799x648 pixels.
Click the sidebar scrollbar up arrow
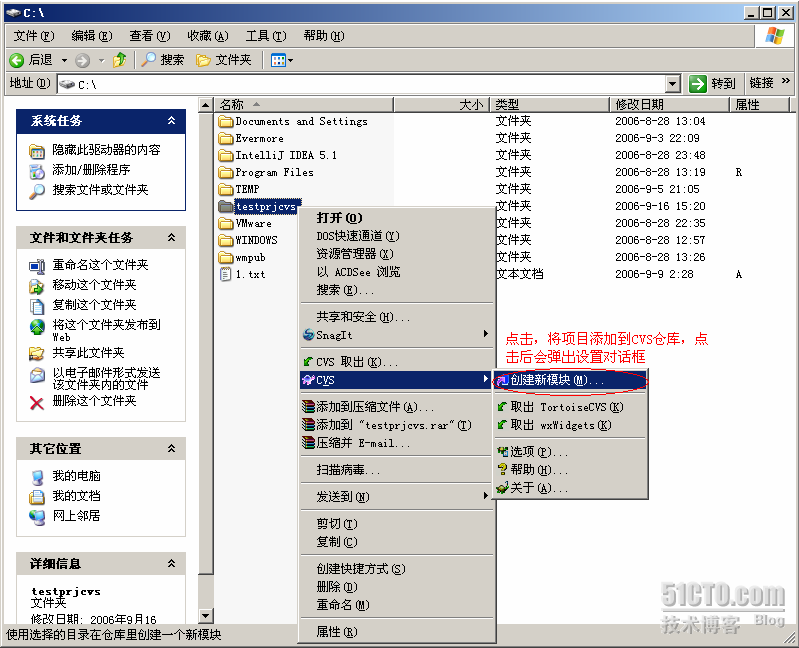click(205, 105)
